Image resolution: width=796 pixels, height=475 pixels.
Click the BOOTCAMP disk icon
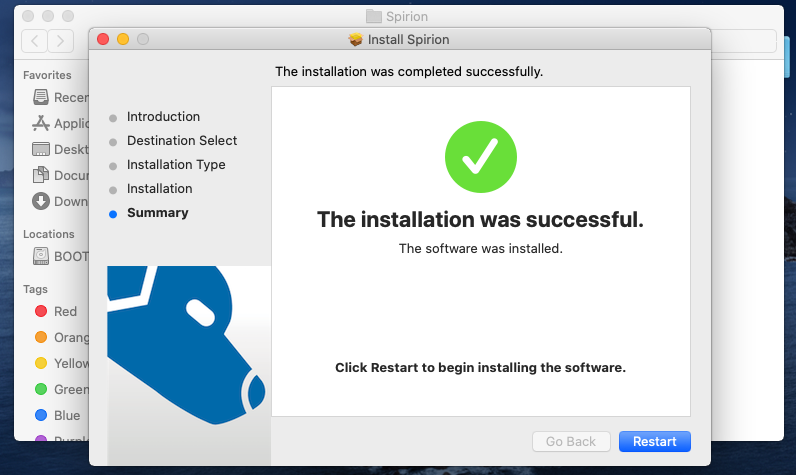41,256
